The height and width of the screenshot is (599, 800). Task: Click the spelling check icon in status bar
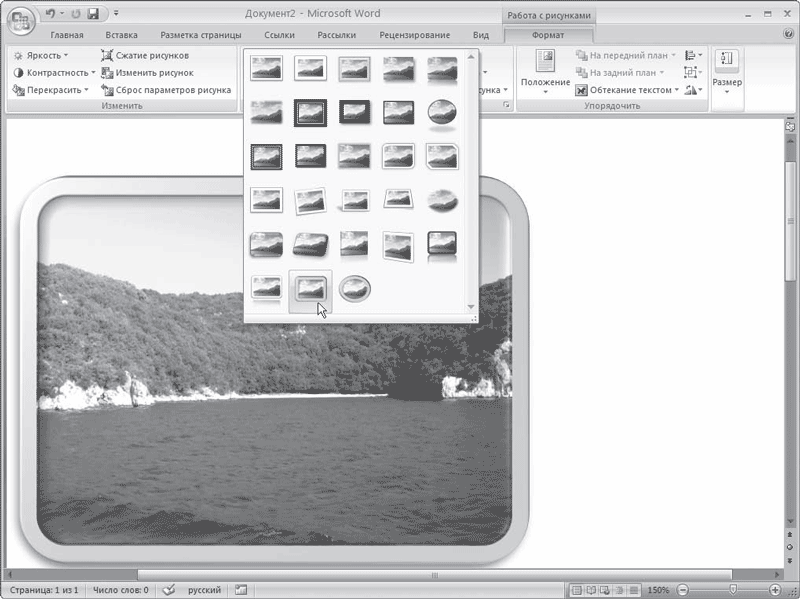(x=169, y=590)
